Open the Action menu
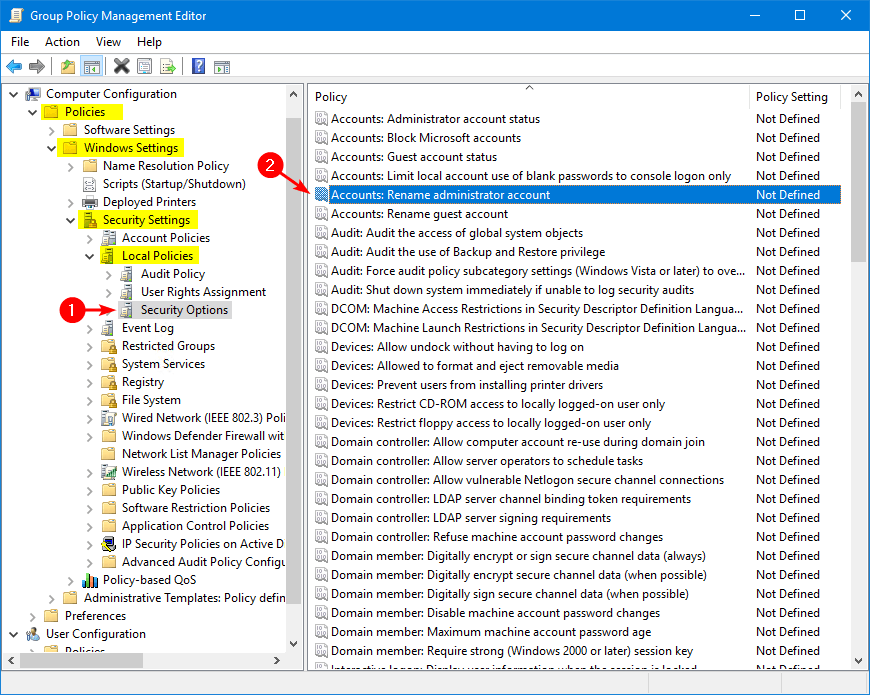870x695 pixels. tap(62, 42)
